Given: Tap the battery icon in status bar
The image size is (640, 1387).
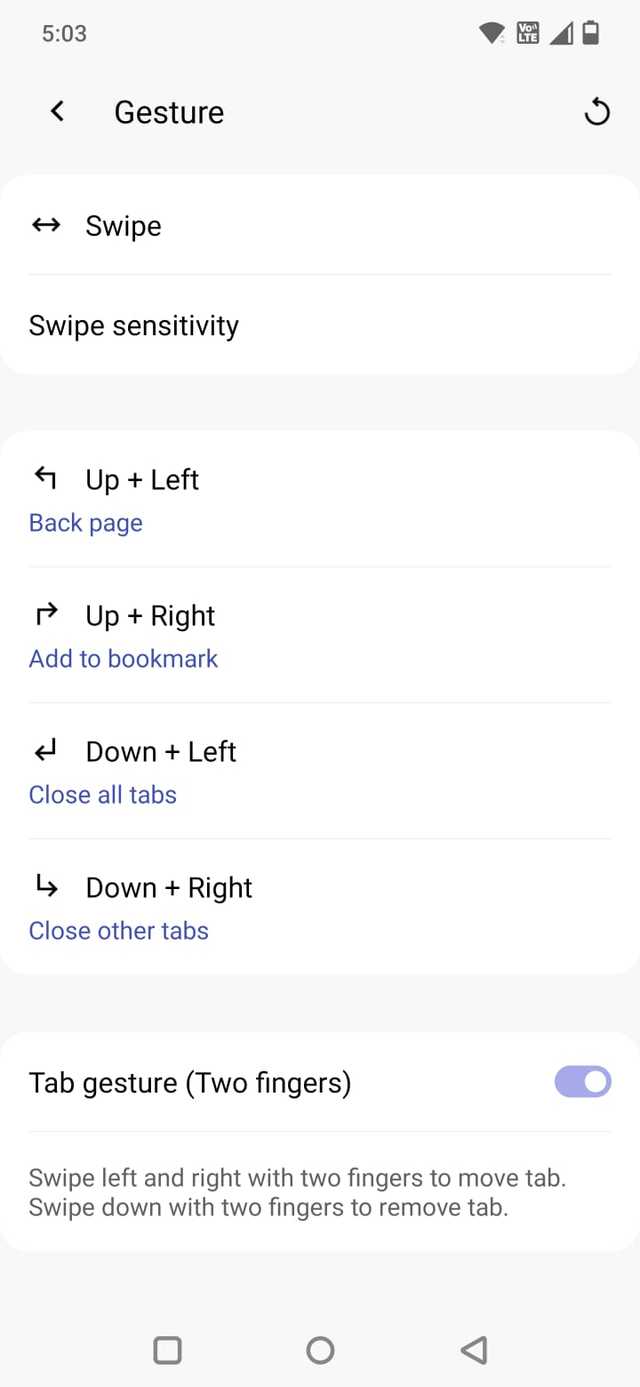Looking at the screenshot, I should [591, 33].
